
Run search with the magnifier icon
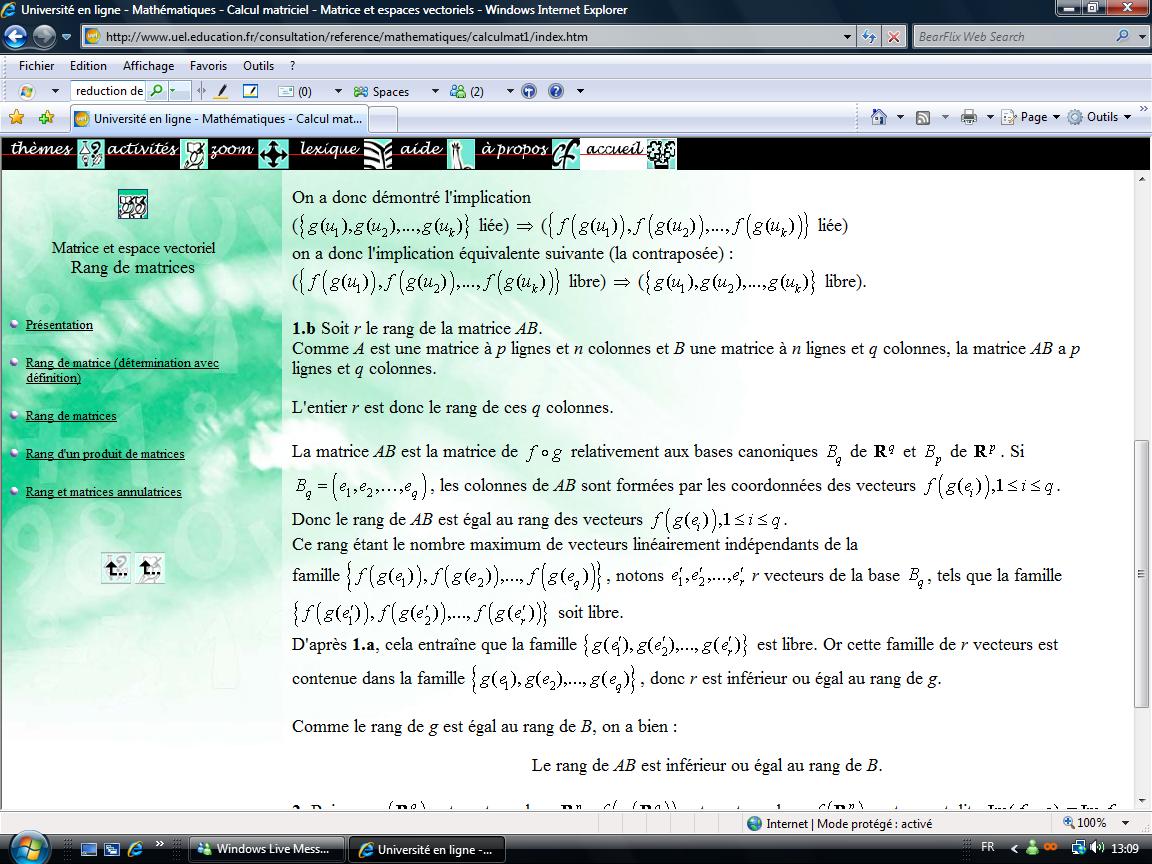click(x=1122, y=36)
